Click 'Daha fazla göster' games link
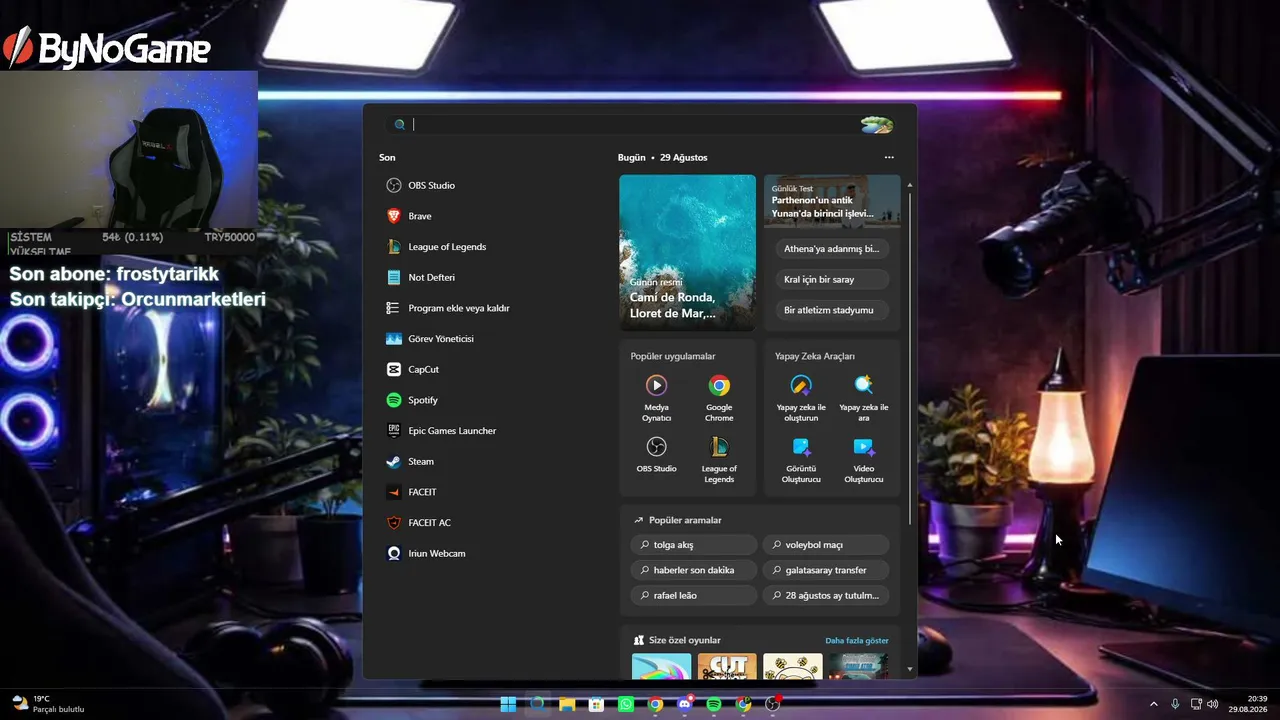Viewport: 1280px width, 720px height. tap(857, 640)
